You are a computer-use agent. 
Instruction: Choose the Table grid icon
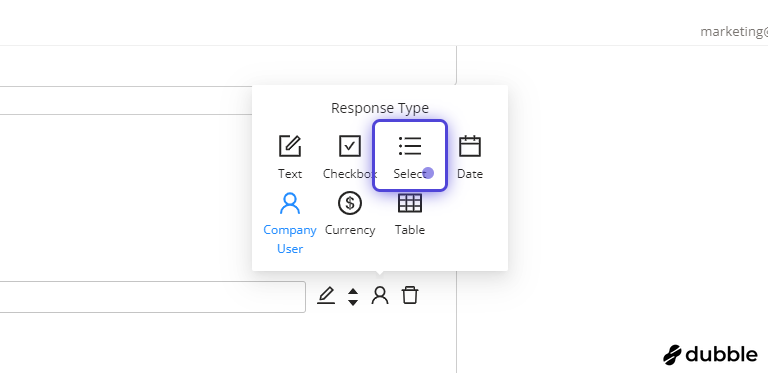pyautogui.click(x=410, y=203)
